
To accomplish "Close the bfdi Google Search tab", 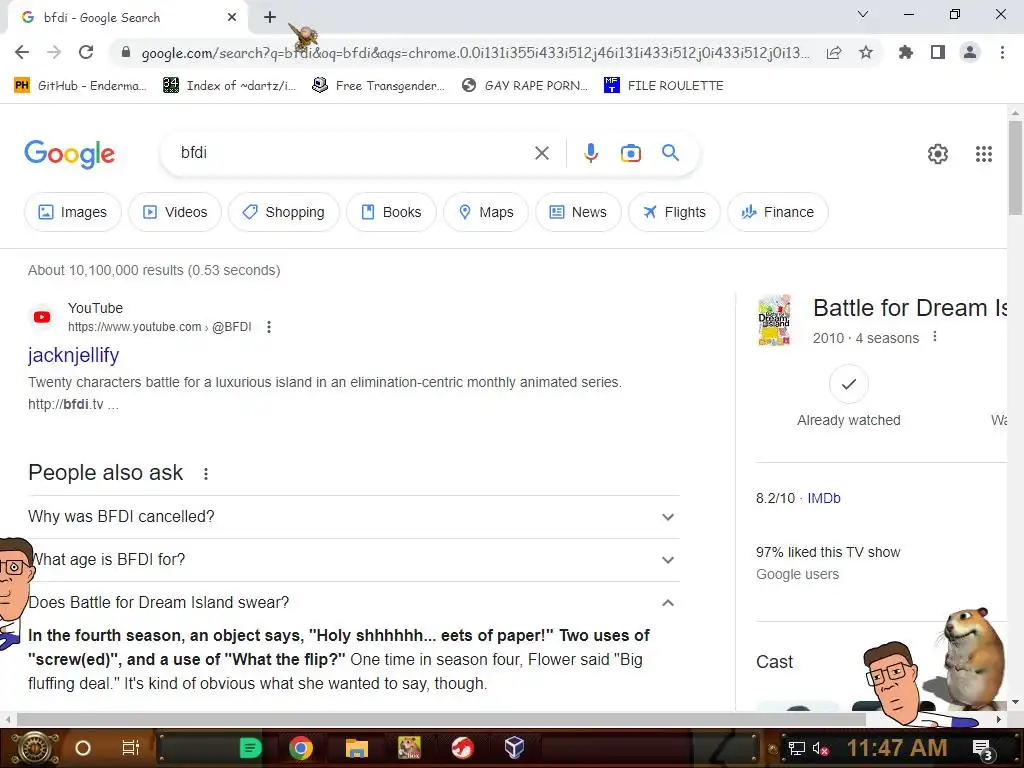I will point(232,18).
